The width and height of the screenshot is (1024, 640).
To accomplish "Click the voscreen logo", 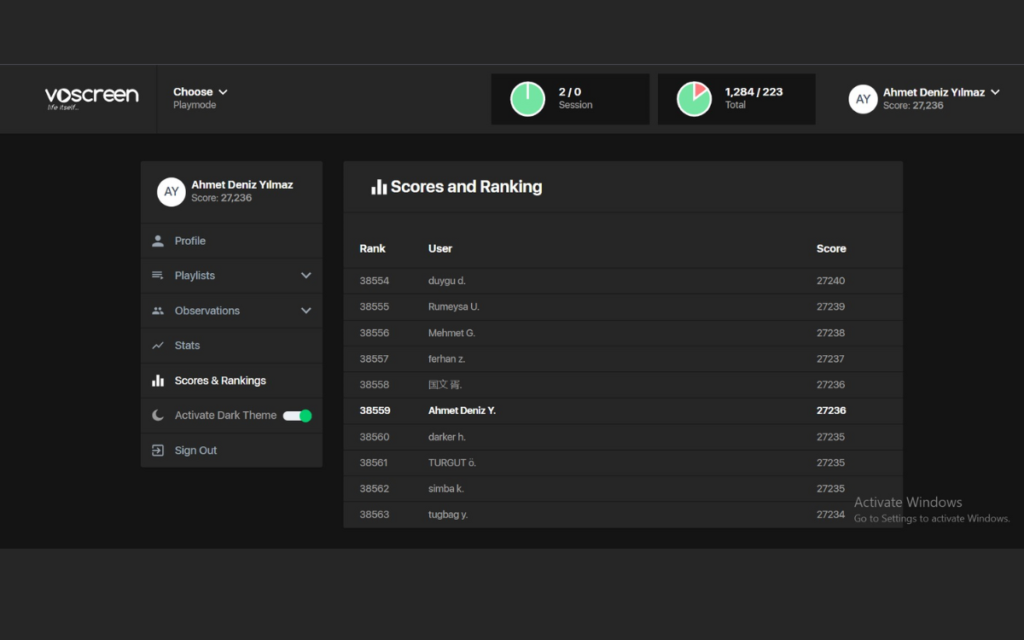I will click(x=91, y=98).
